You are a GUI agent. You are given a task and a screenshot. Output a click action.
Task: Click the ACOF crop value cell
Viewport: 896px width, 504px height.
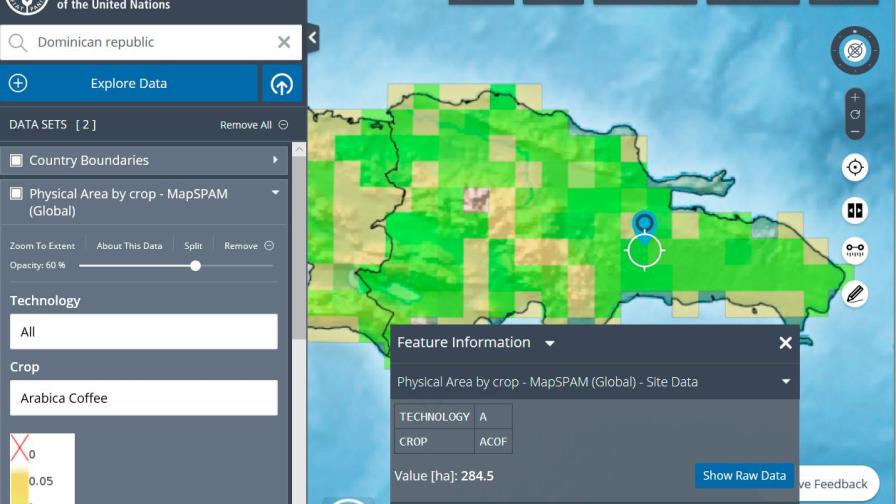point(493,442)
